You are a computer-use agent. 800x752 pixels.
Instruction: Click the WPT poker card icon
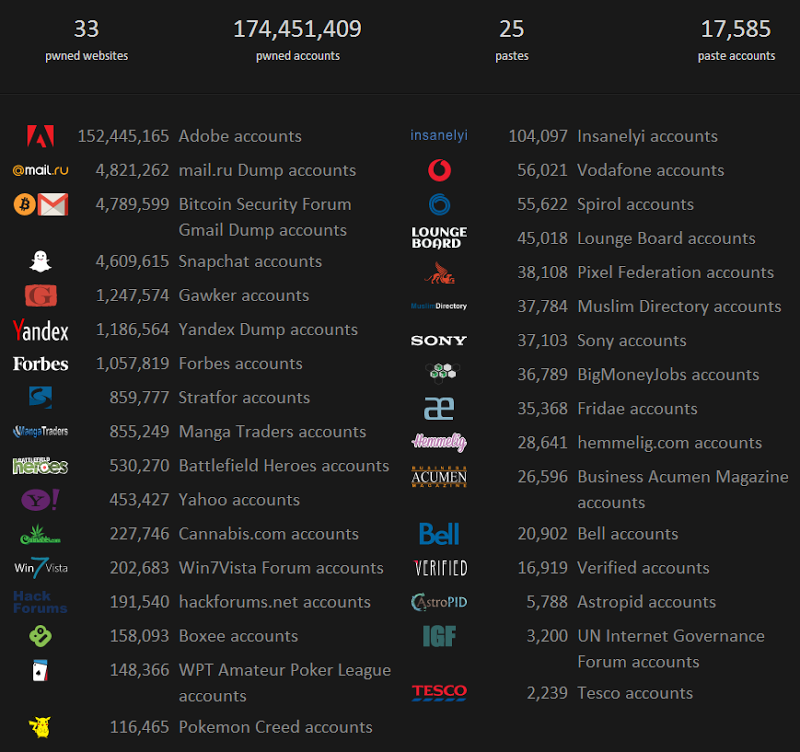[x=40, y=670]
